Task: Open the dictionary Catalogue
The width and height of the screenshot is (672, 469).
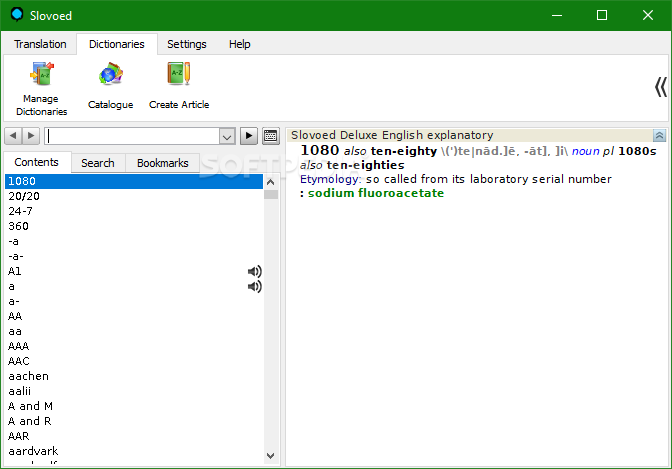Action: 111,86
